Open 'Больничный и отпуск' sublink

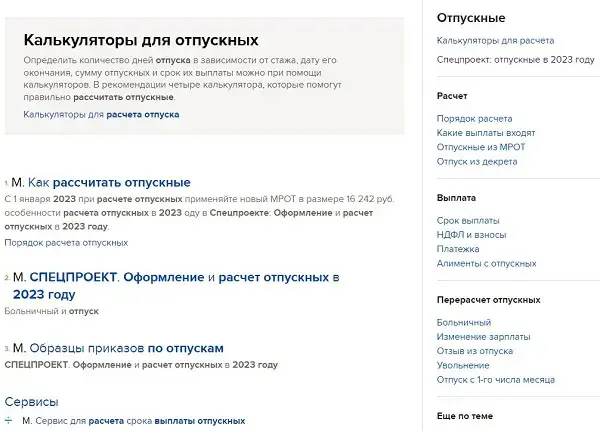click(52, 311)
